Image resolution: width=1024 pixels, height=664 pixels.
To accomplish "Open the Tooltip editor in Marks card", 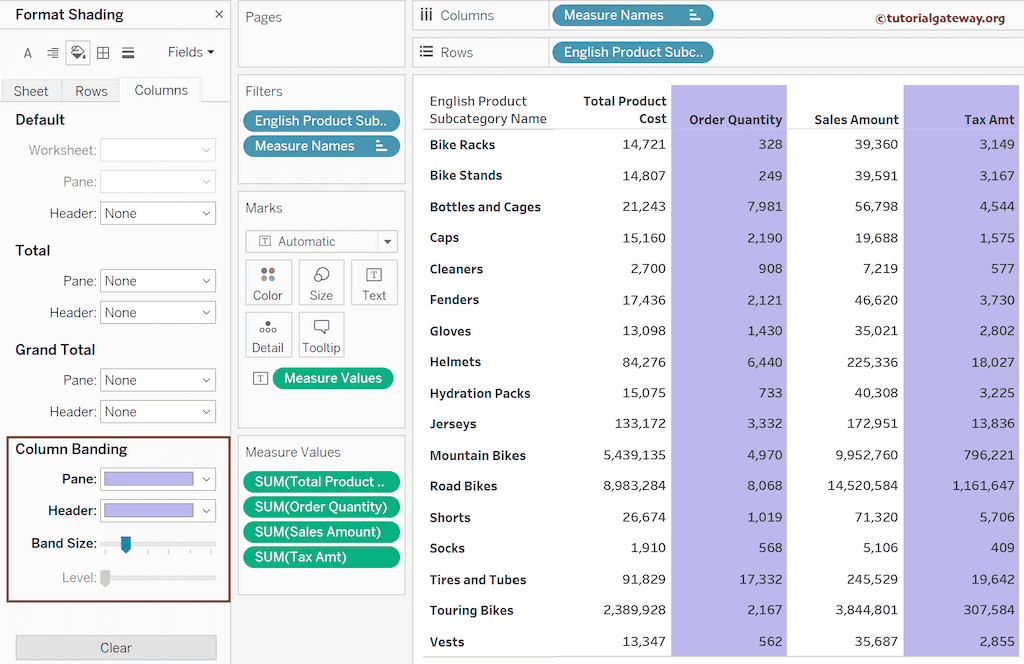I will pyautogui.click(x=321, y=334).
